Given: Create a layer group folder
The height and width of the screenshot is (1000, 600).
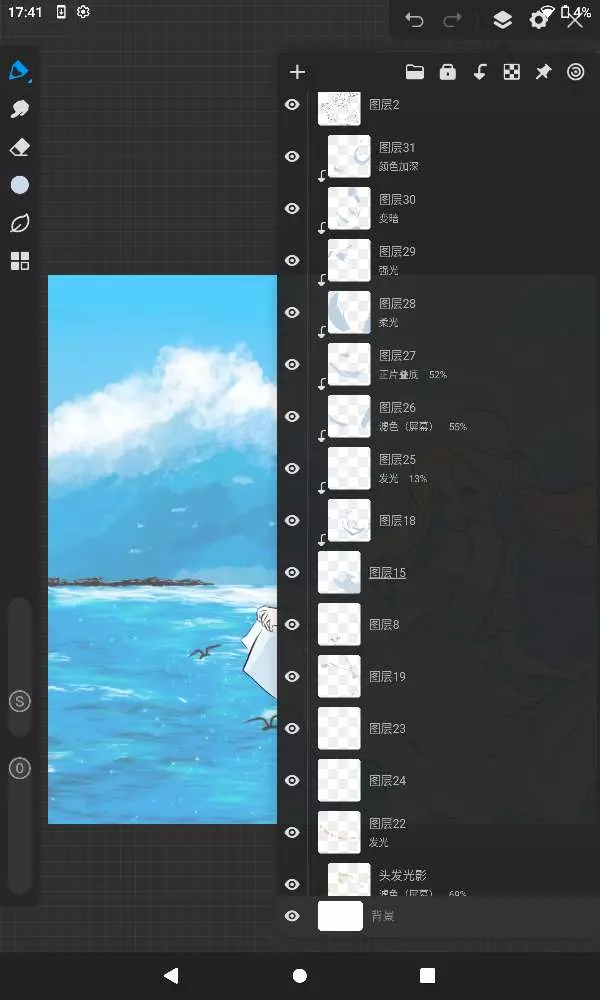Looking at the screenshot, I should point(415,72).
